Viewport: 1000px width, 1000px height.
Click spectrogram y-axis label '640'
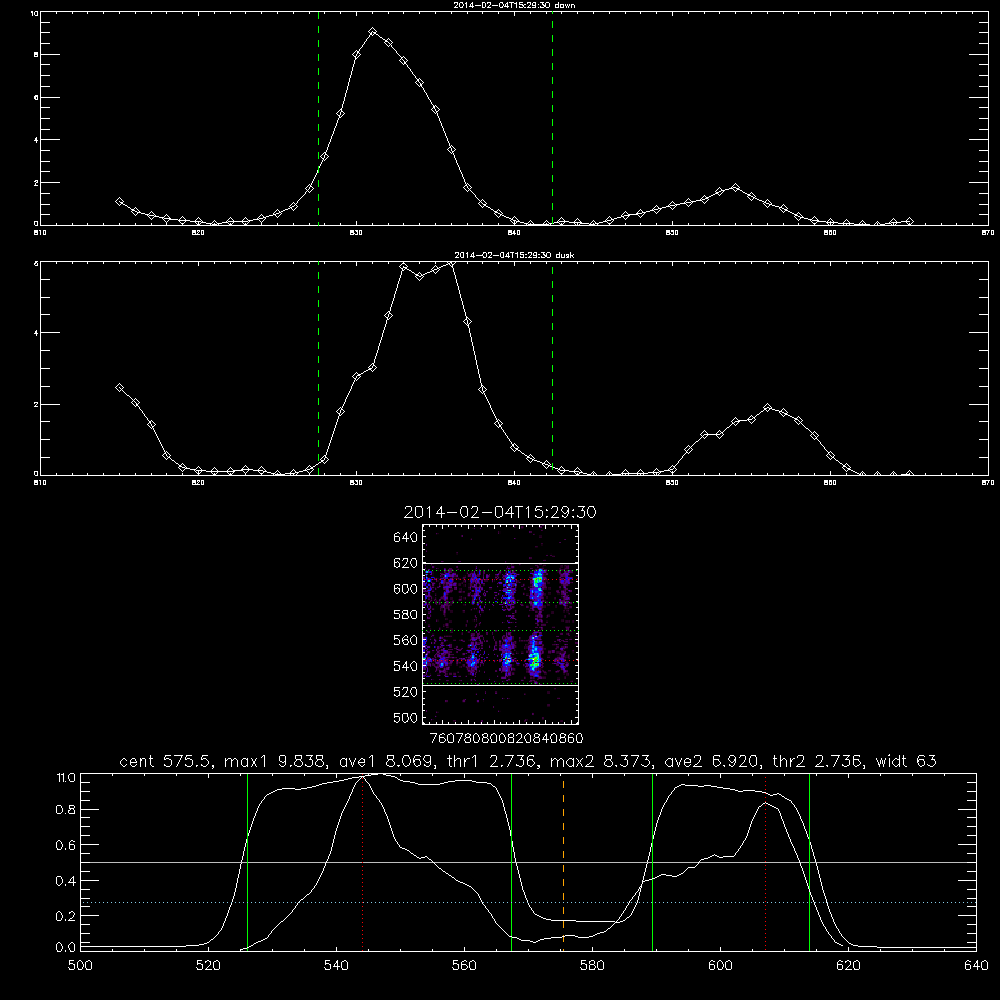click(406, 538)
